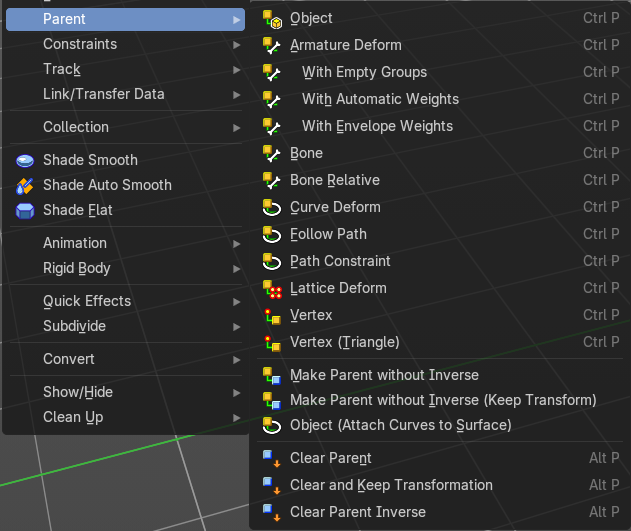Expand the Quick Effects submenu arrow

237,302
